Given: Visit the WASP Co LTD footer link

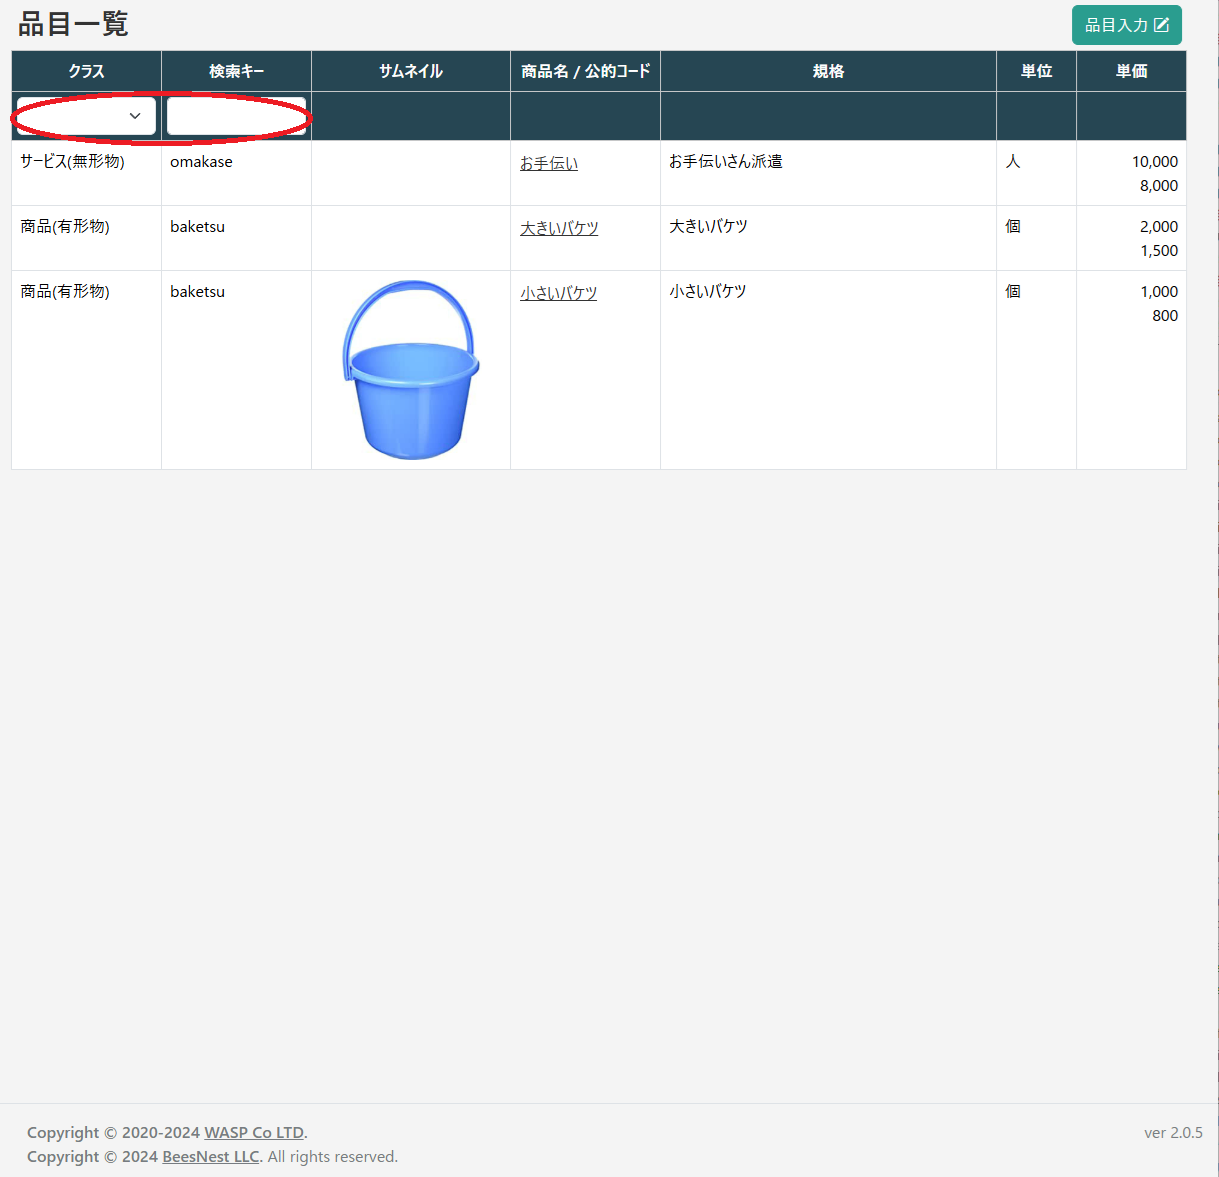Looking at the screenshot, I should point(254,1132).
